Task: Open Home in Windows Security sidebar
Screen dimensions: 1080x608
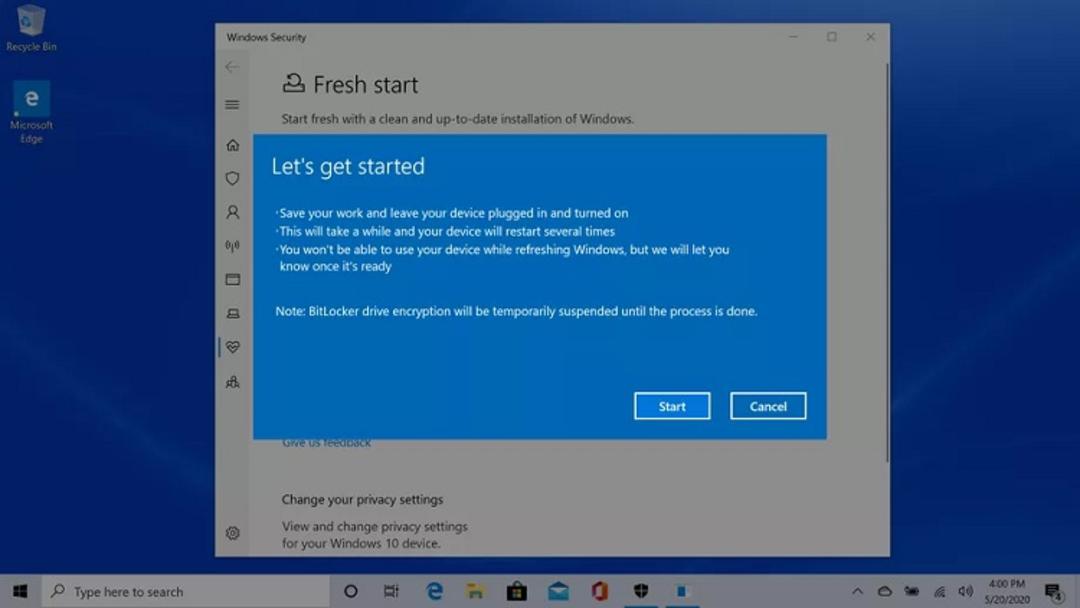Action: click(233, 145)
